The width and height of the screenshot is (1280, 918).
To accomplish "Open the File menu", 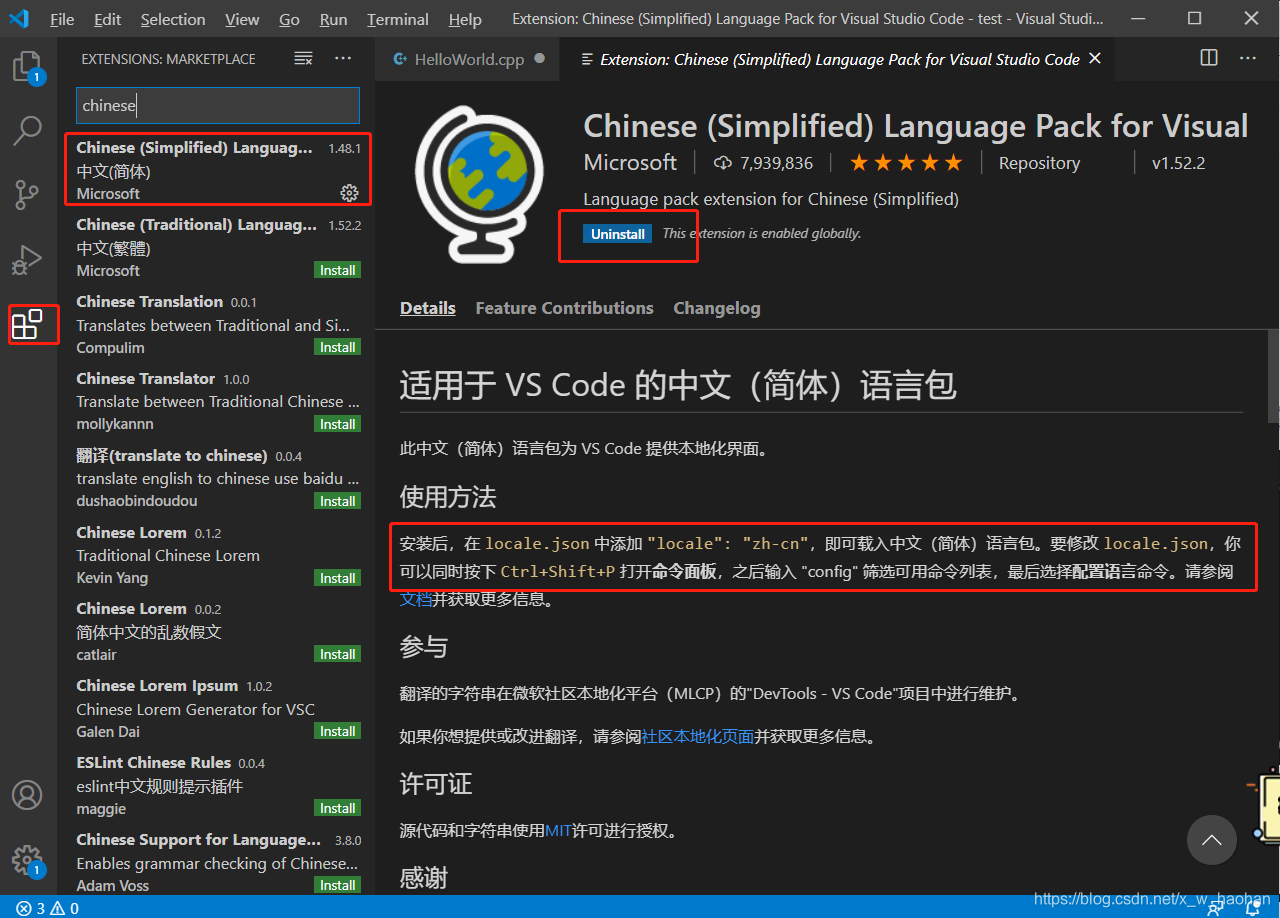I will point(62,19).
